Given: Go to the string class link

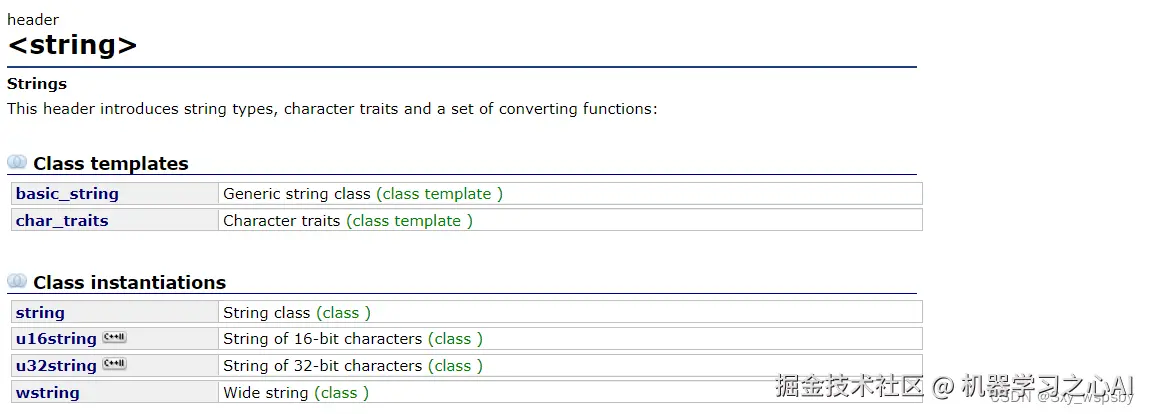Looking at the screenshot, I should click(40, 313).
